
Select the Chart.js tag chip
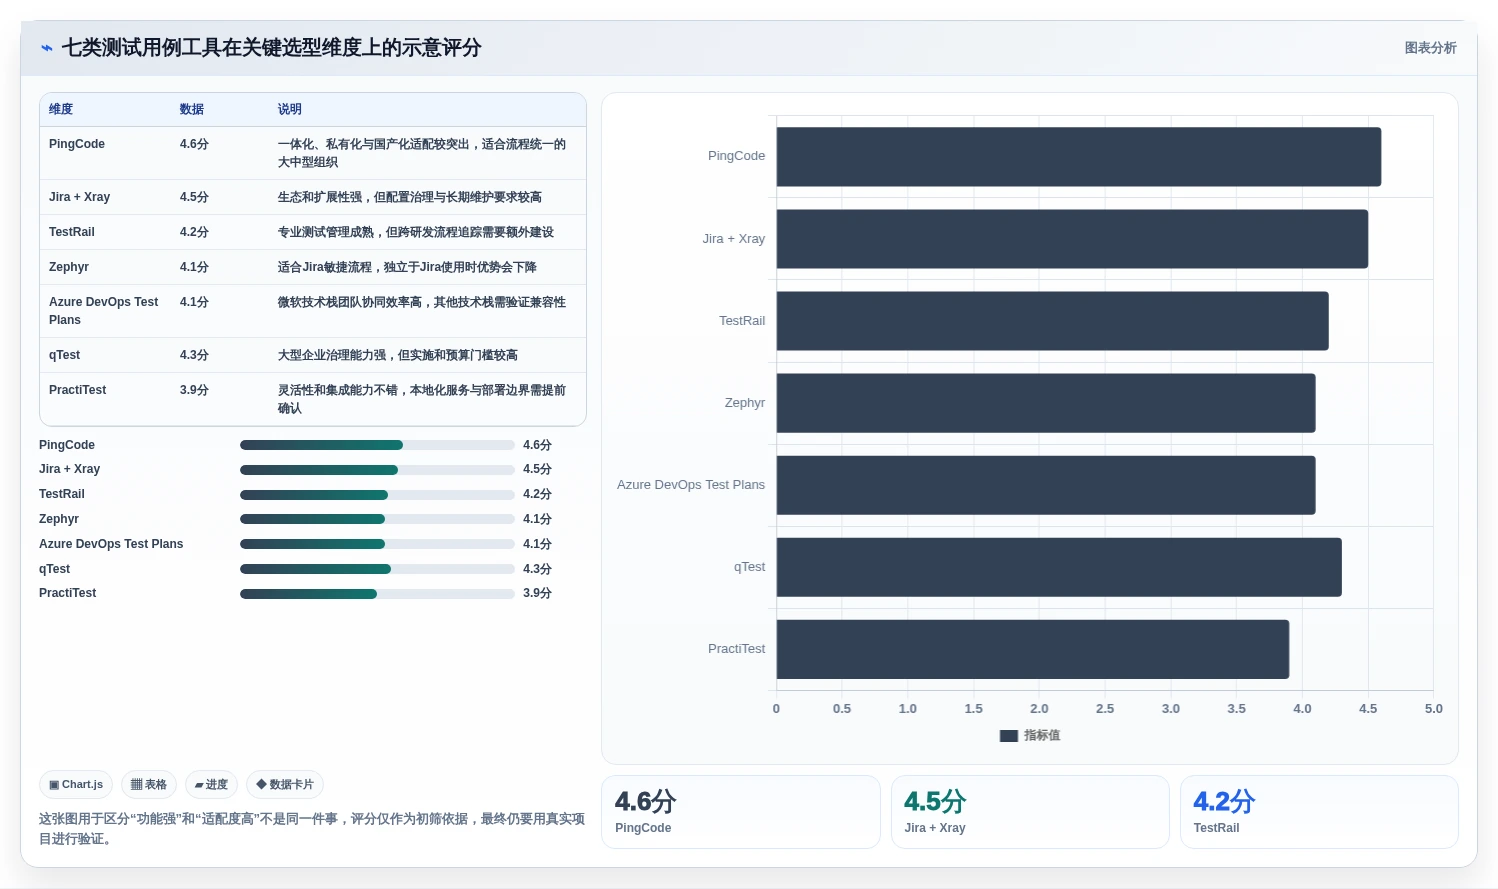(x=76, y=785)
